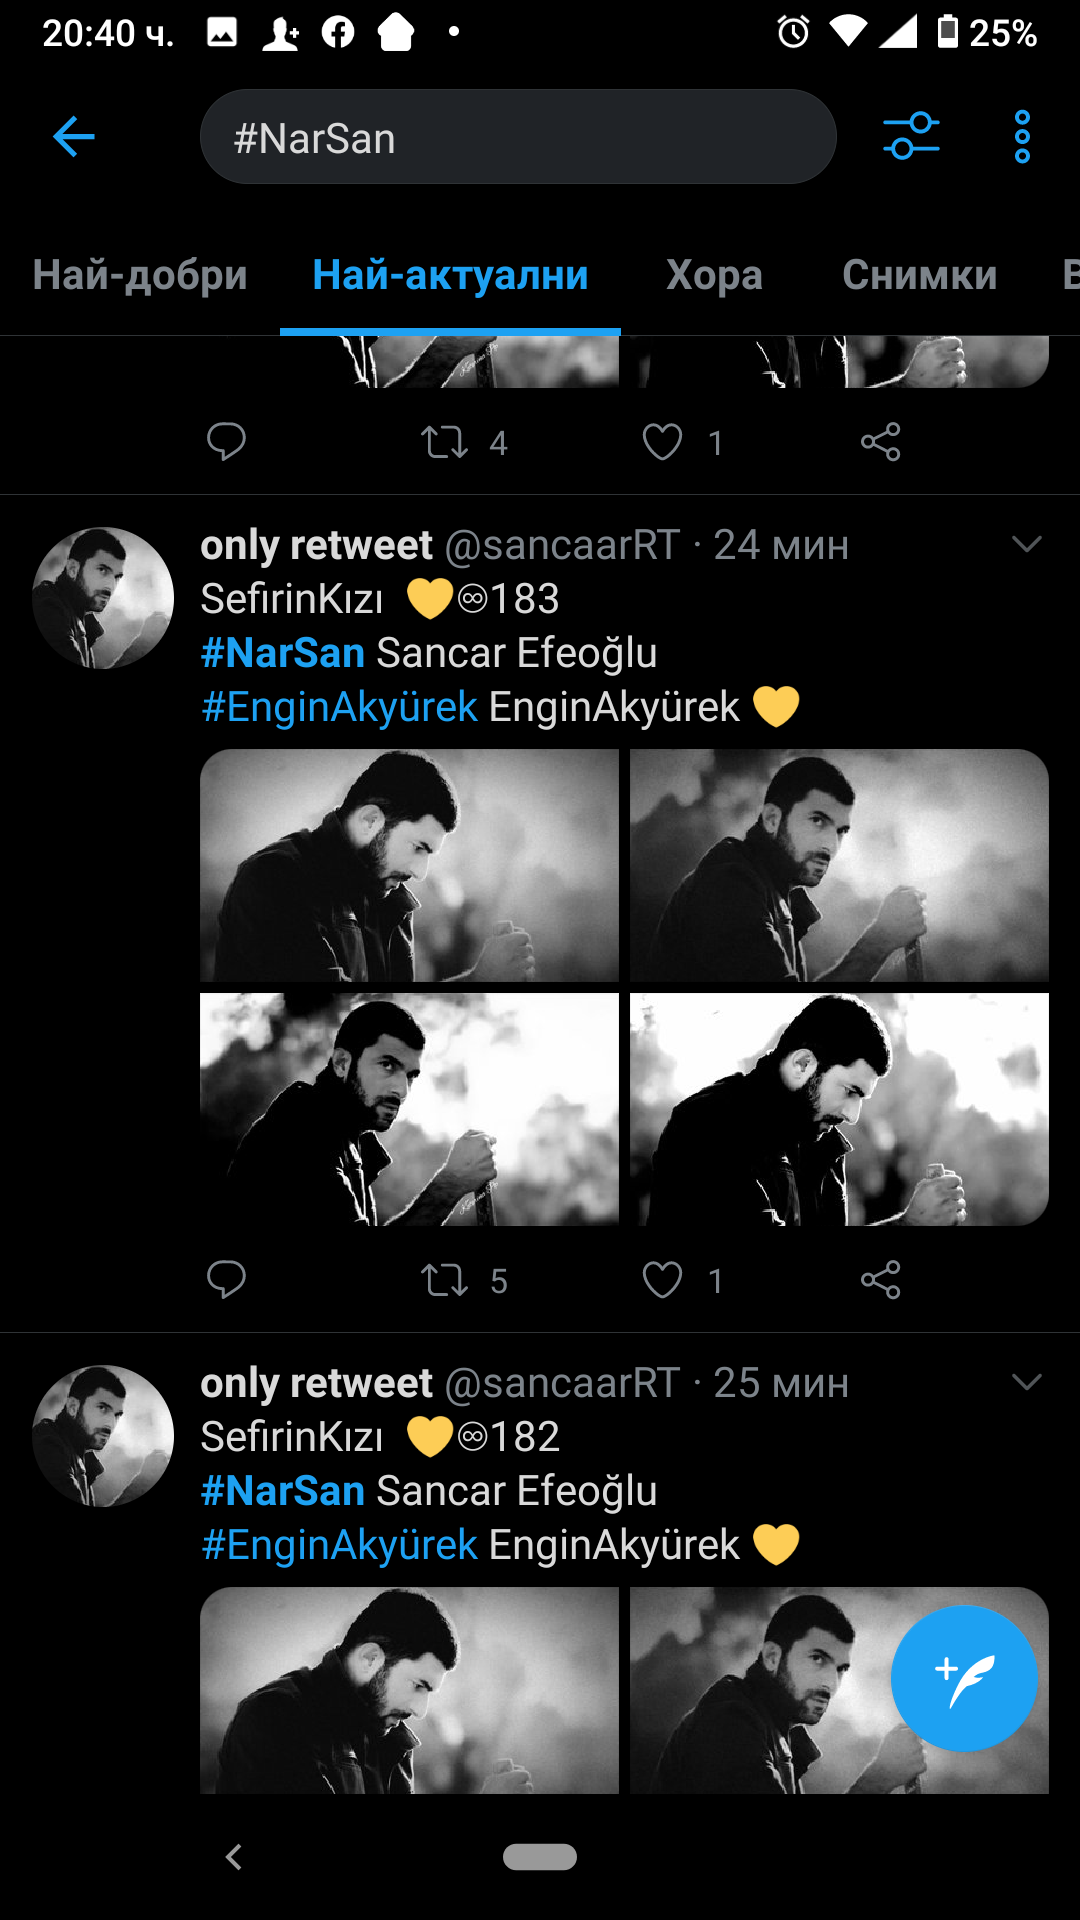Tap the #NarSan search input field
This screenshot has height=1920, width=1080.
point(518,137)
